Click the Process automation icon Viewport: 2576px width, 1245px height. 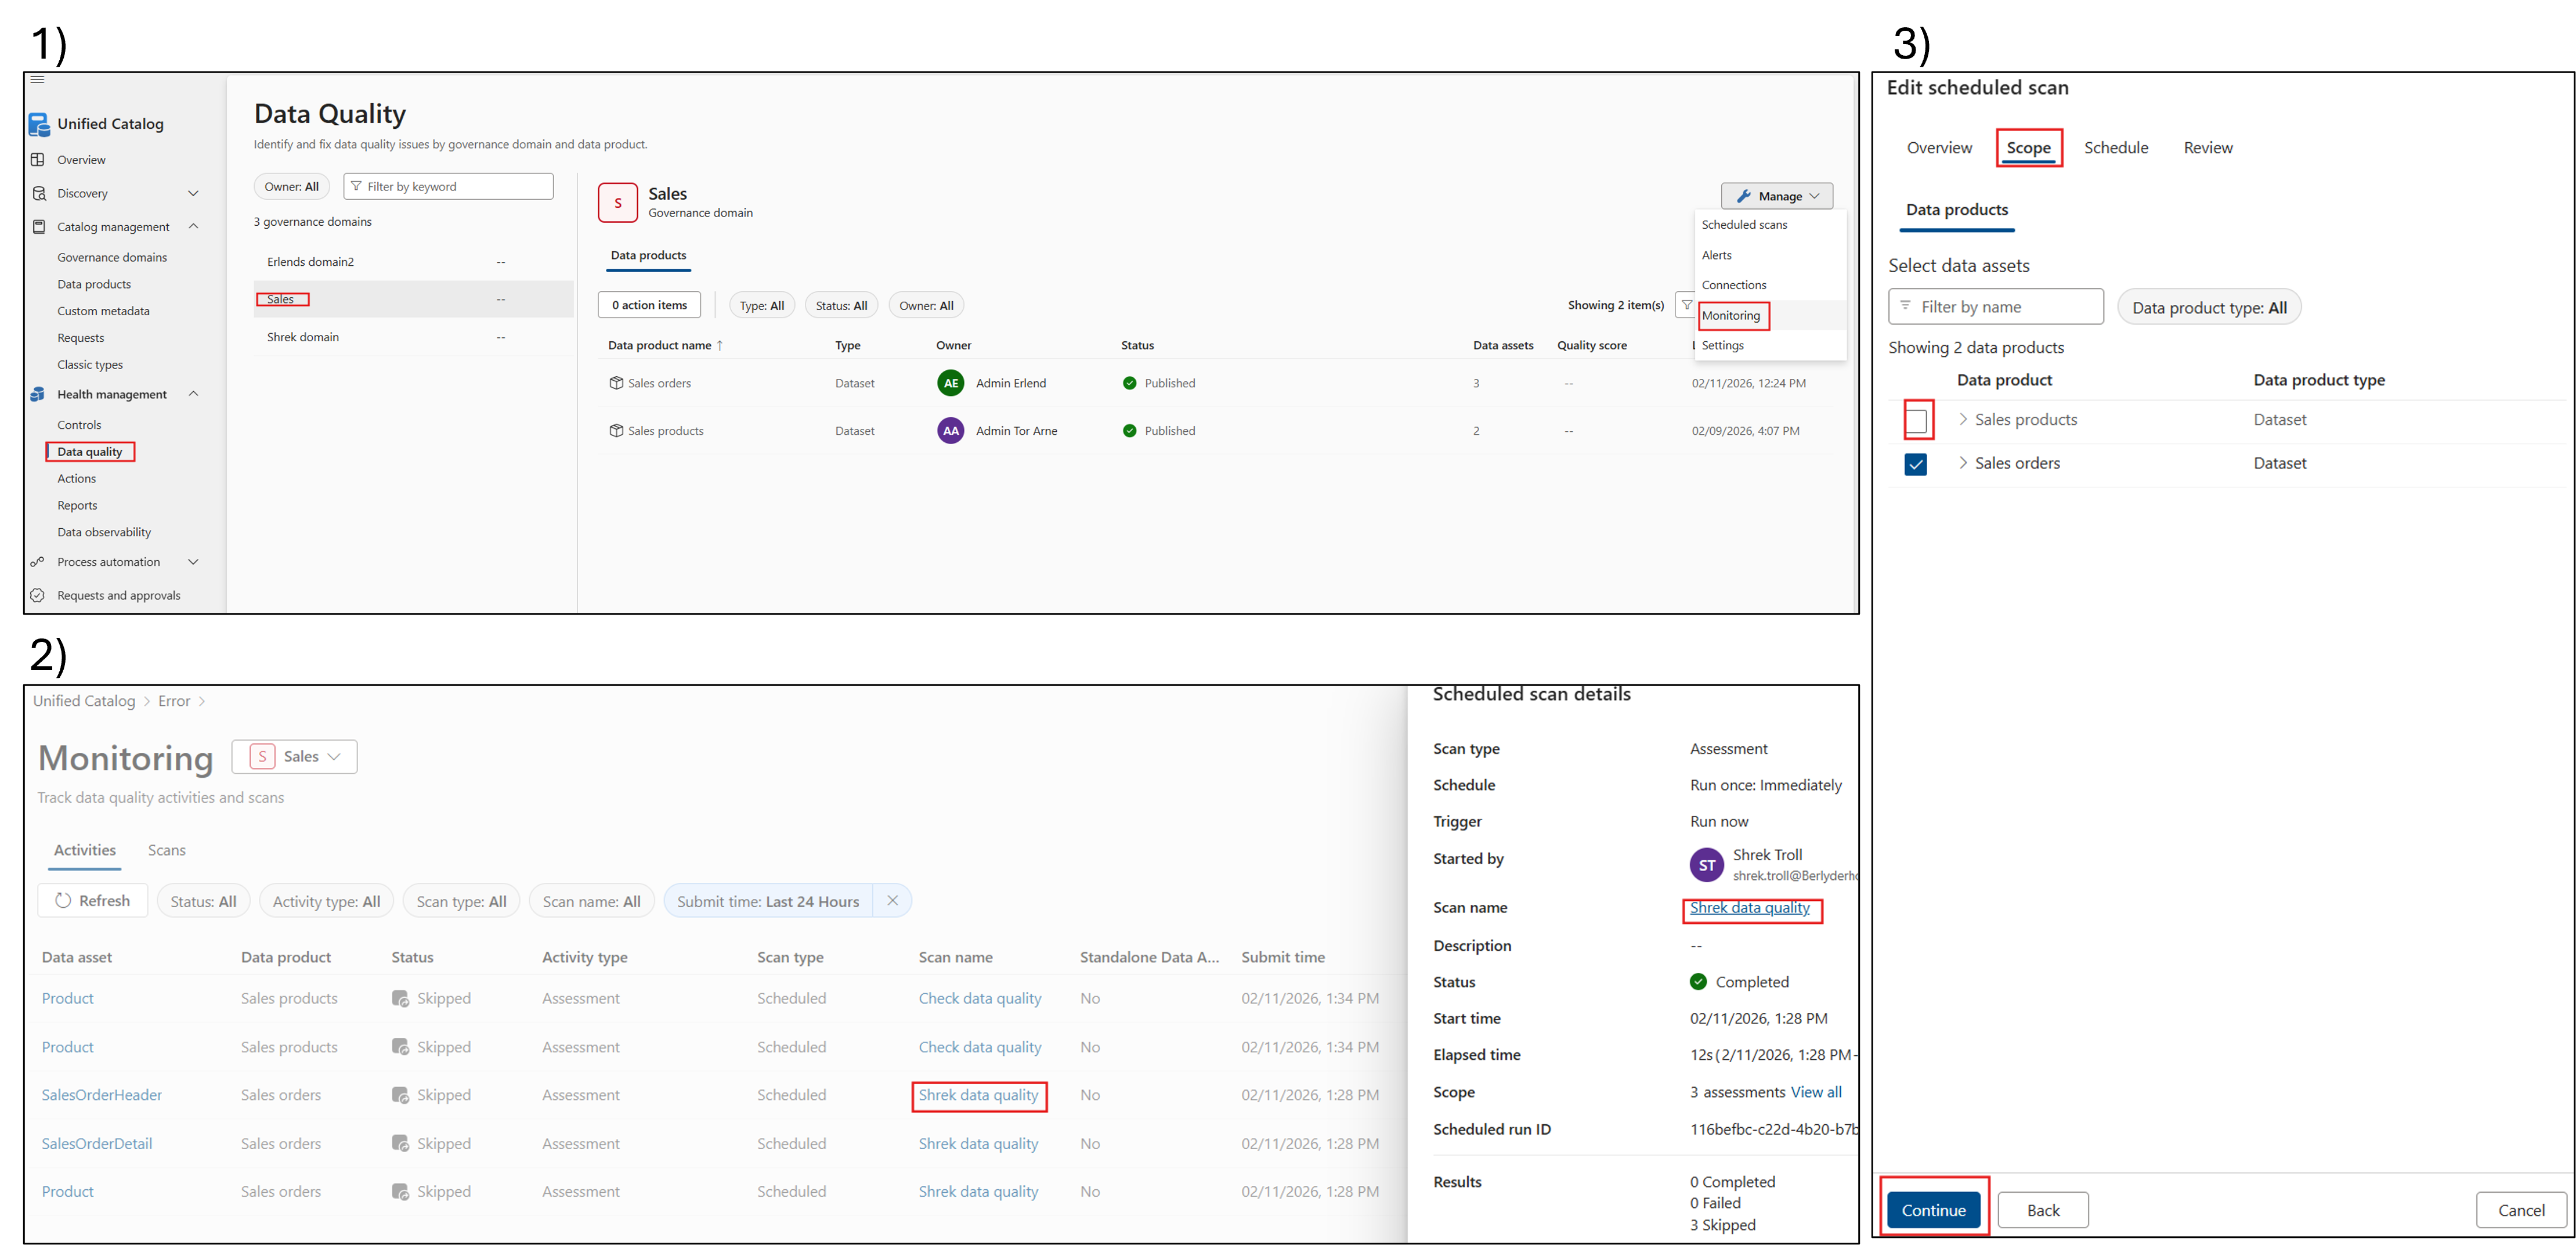point(38,562)
